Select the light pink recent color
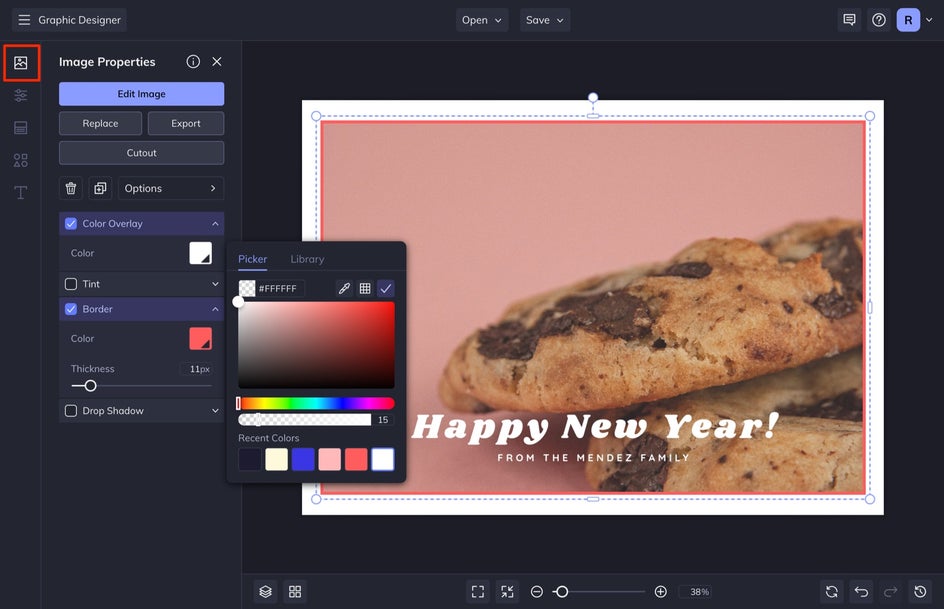Viewport: 944px width, 609px height. tap(329, 459)
